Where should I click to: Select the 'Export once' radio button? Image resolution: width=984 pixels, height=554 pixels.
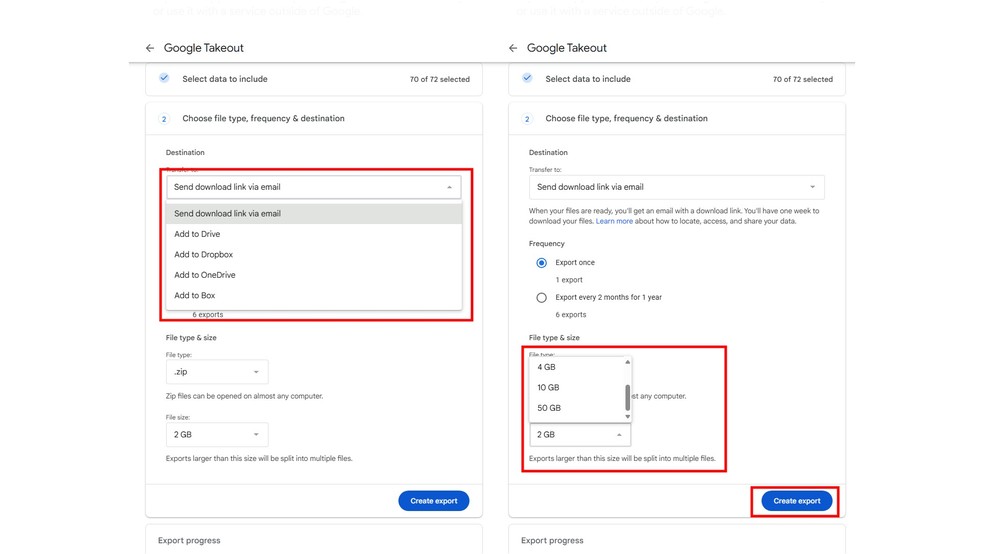click(x=542, y=263)
